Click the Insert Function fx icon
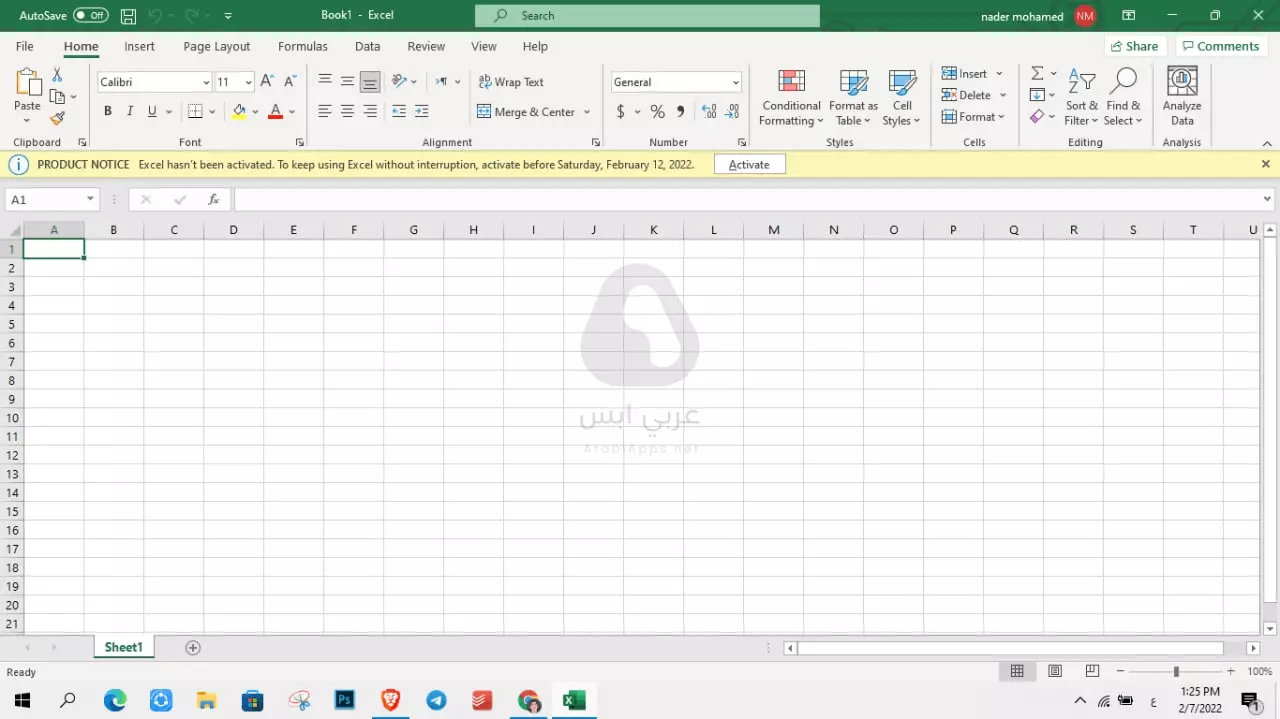Image resolution: width=1280 pixels, height=719 pixels. (213, 200)
